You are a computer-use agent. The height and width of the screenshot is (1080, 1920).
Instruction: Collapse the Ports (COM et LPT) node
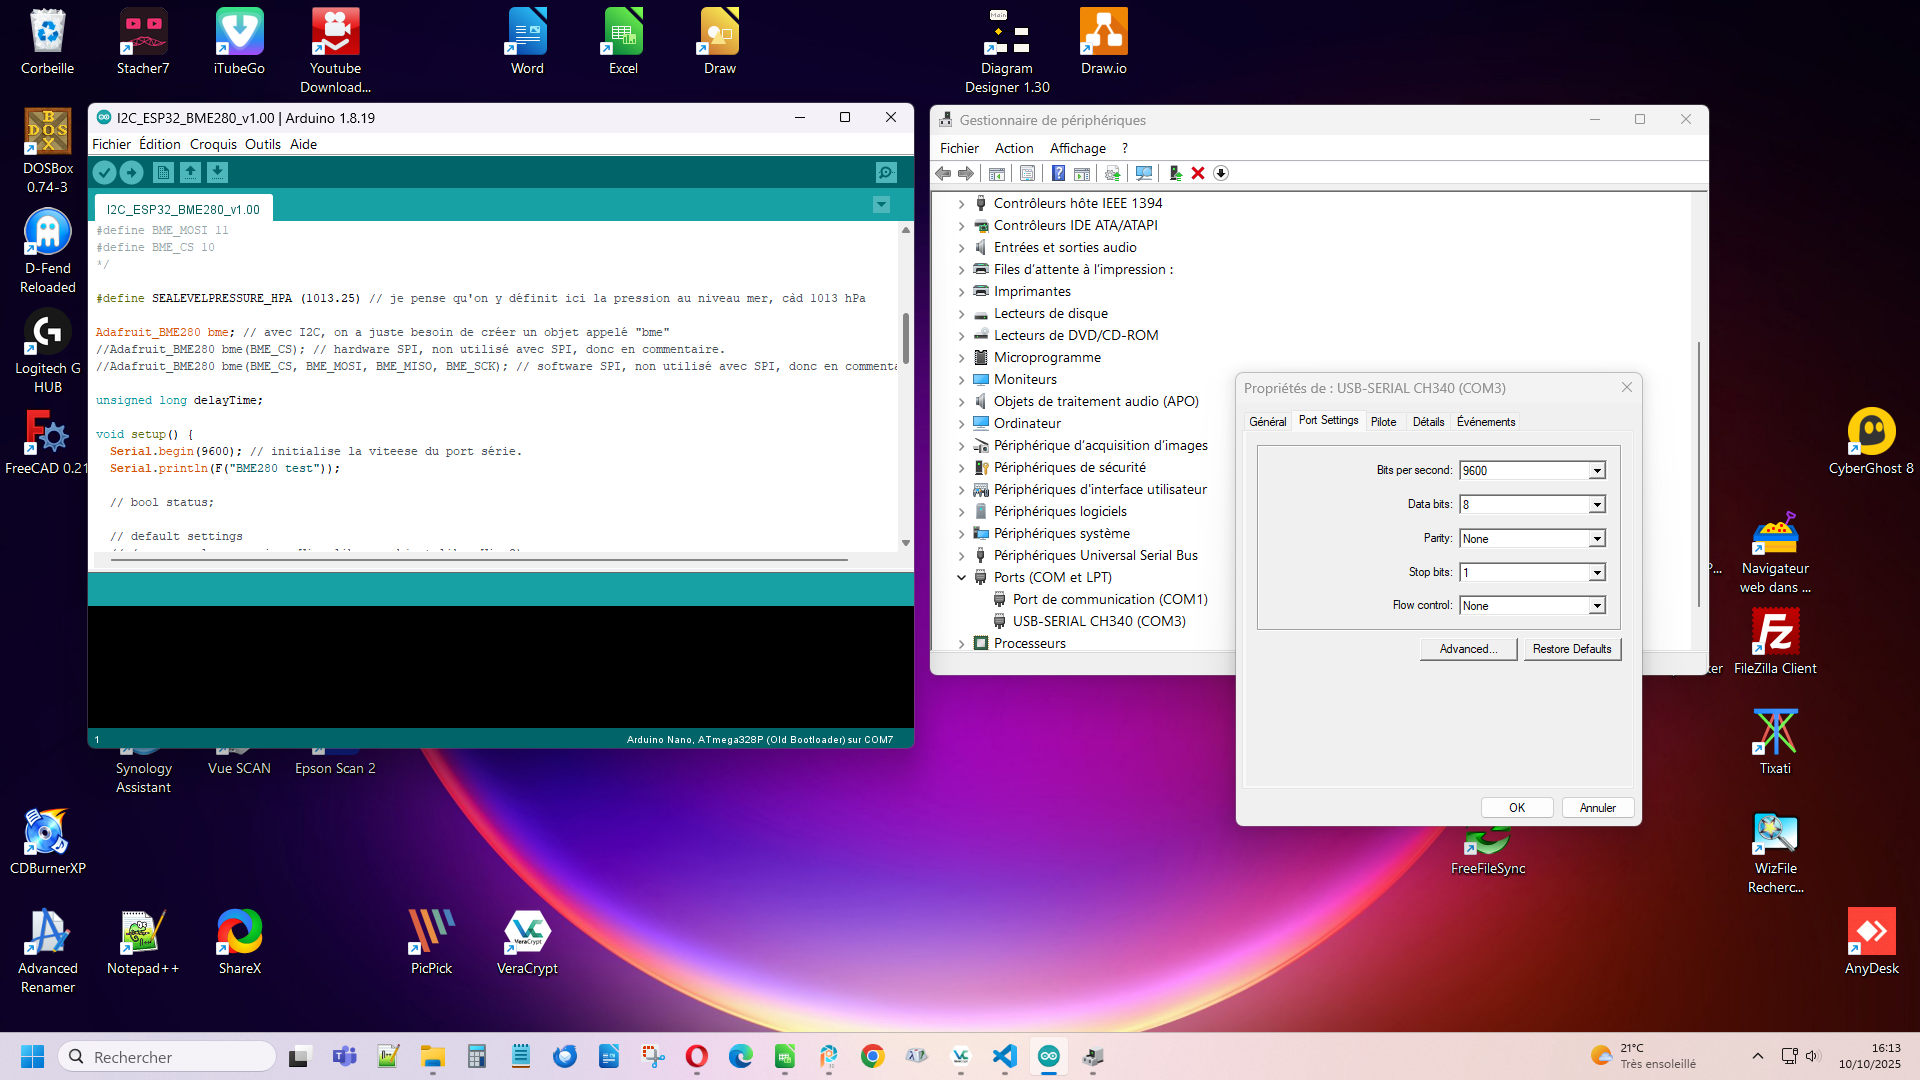[x=961, y=578]
